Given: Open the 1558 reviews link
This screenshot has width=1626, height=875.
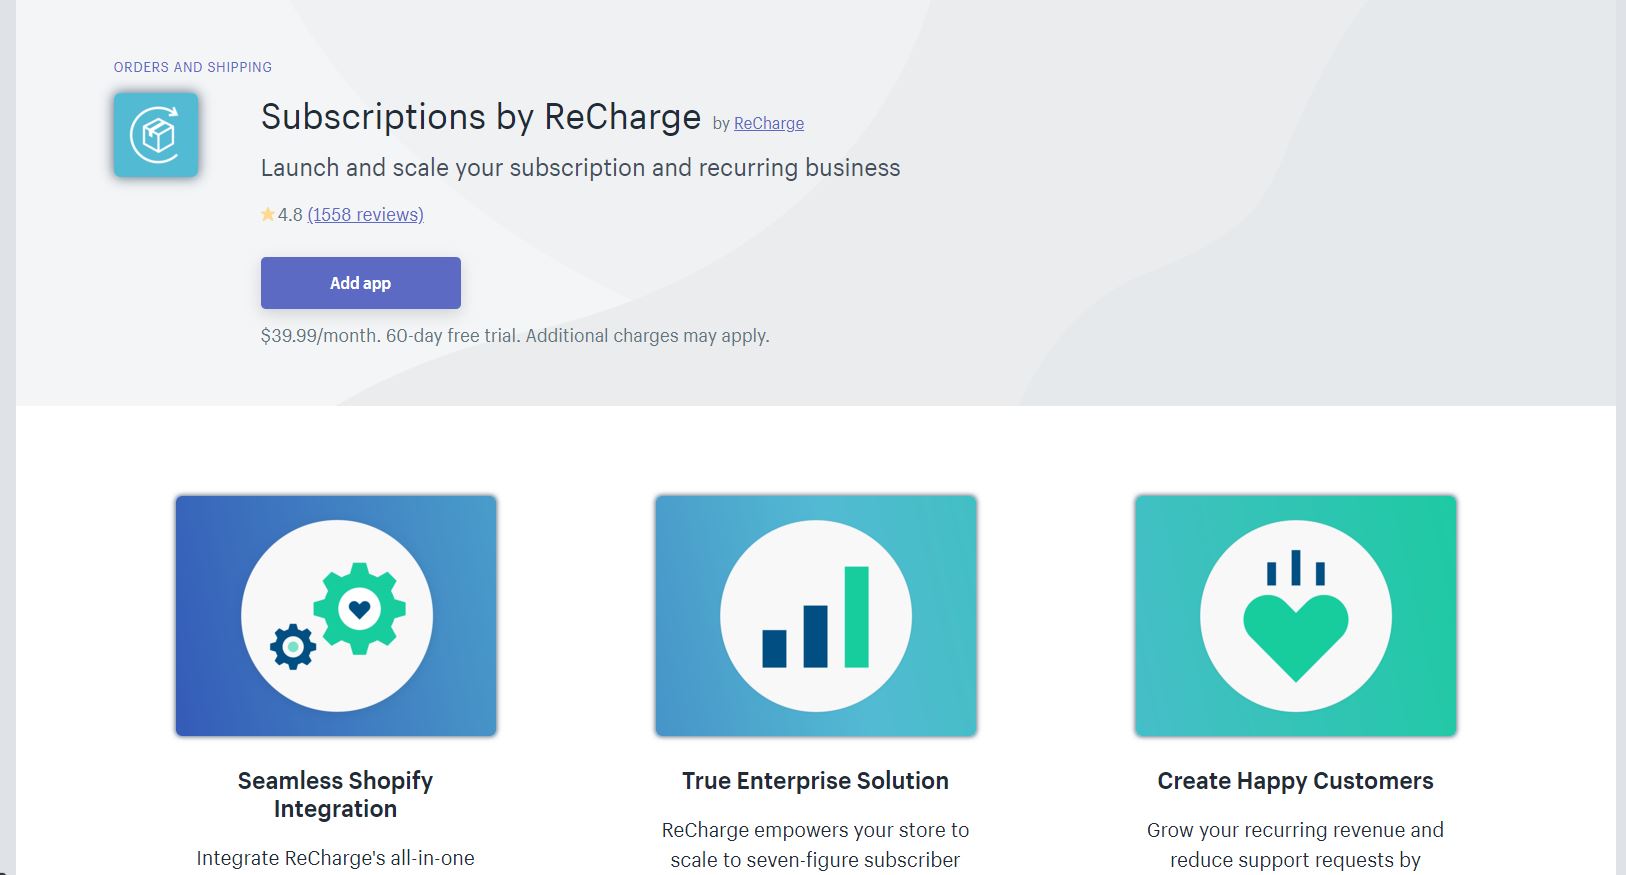Looking at the screenshot, I should point(366,214).
